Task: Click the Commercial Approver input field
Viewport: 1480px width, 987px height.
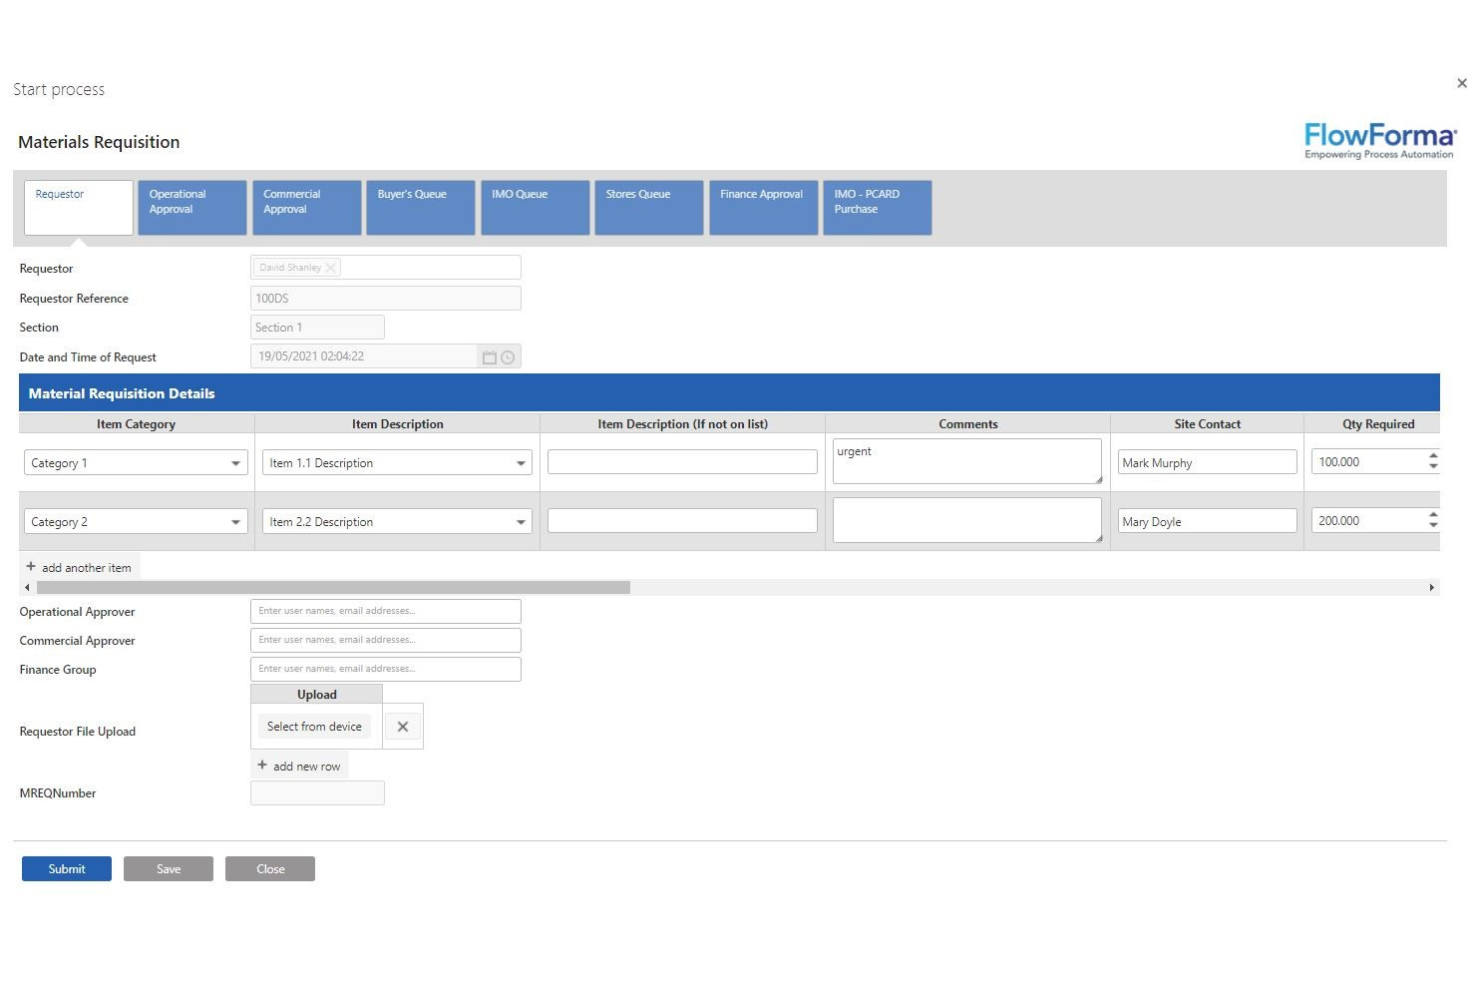Action: point(386,640)
